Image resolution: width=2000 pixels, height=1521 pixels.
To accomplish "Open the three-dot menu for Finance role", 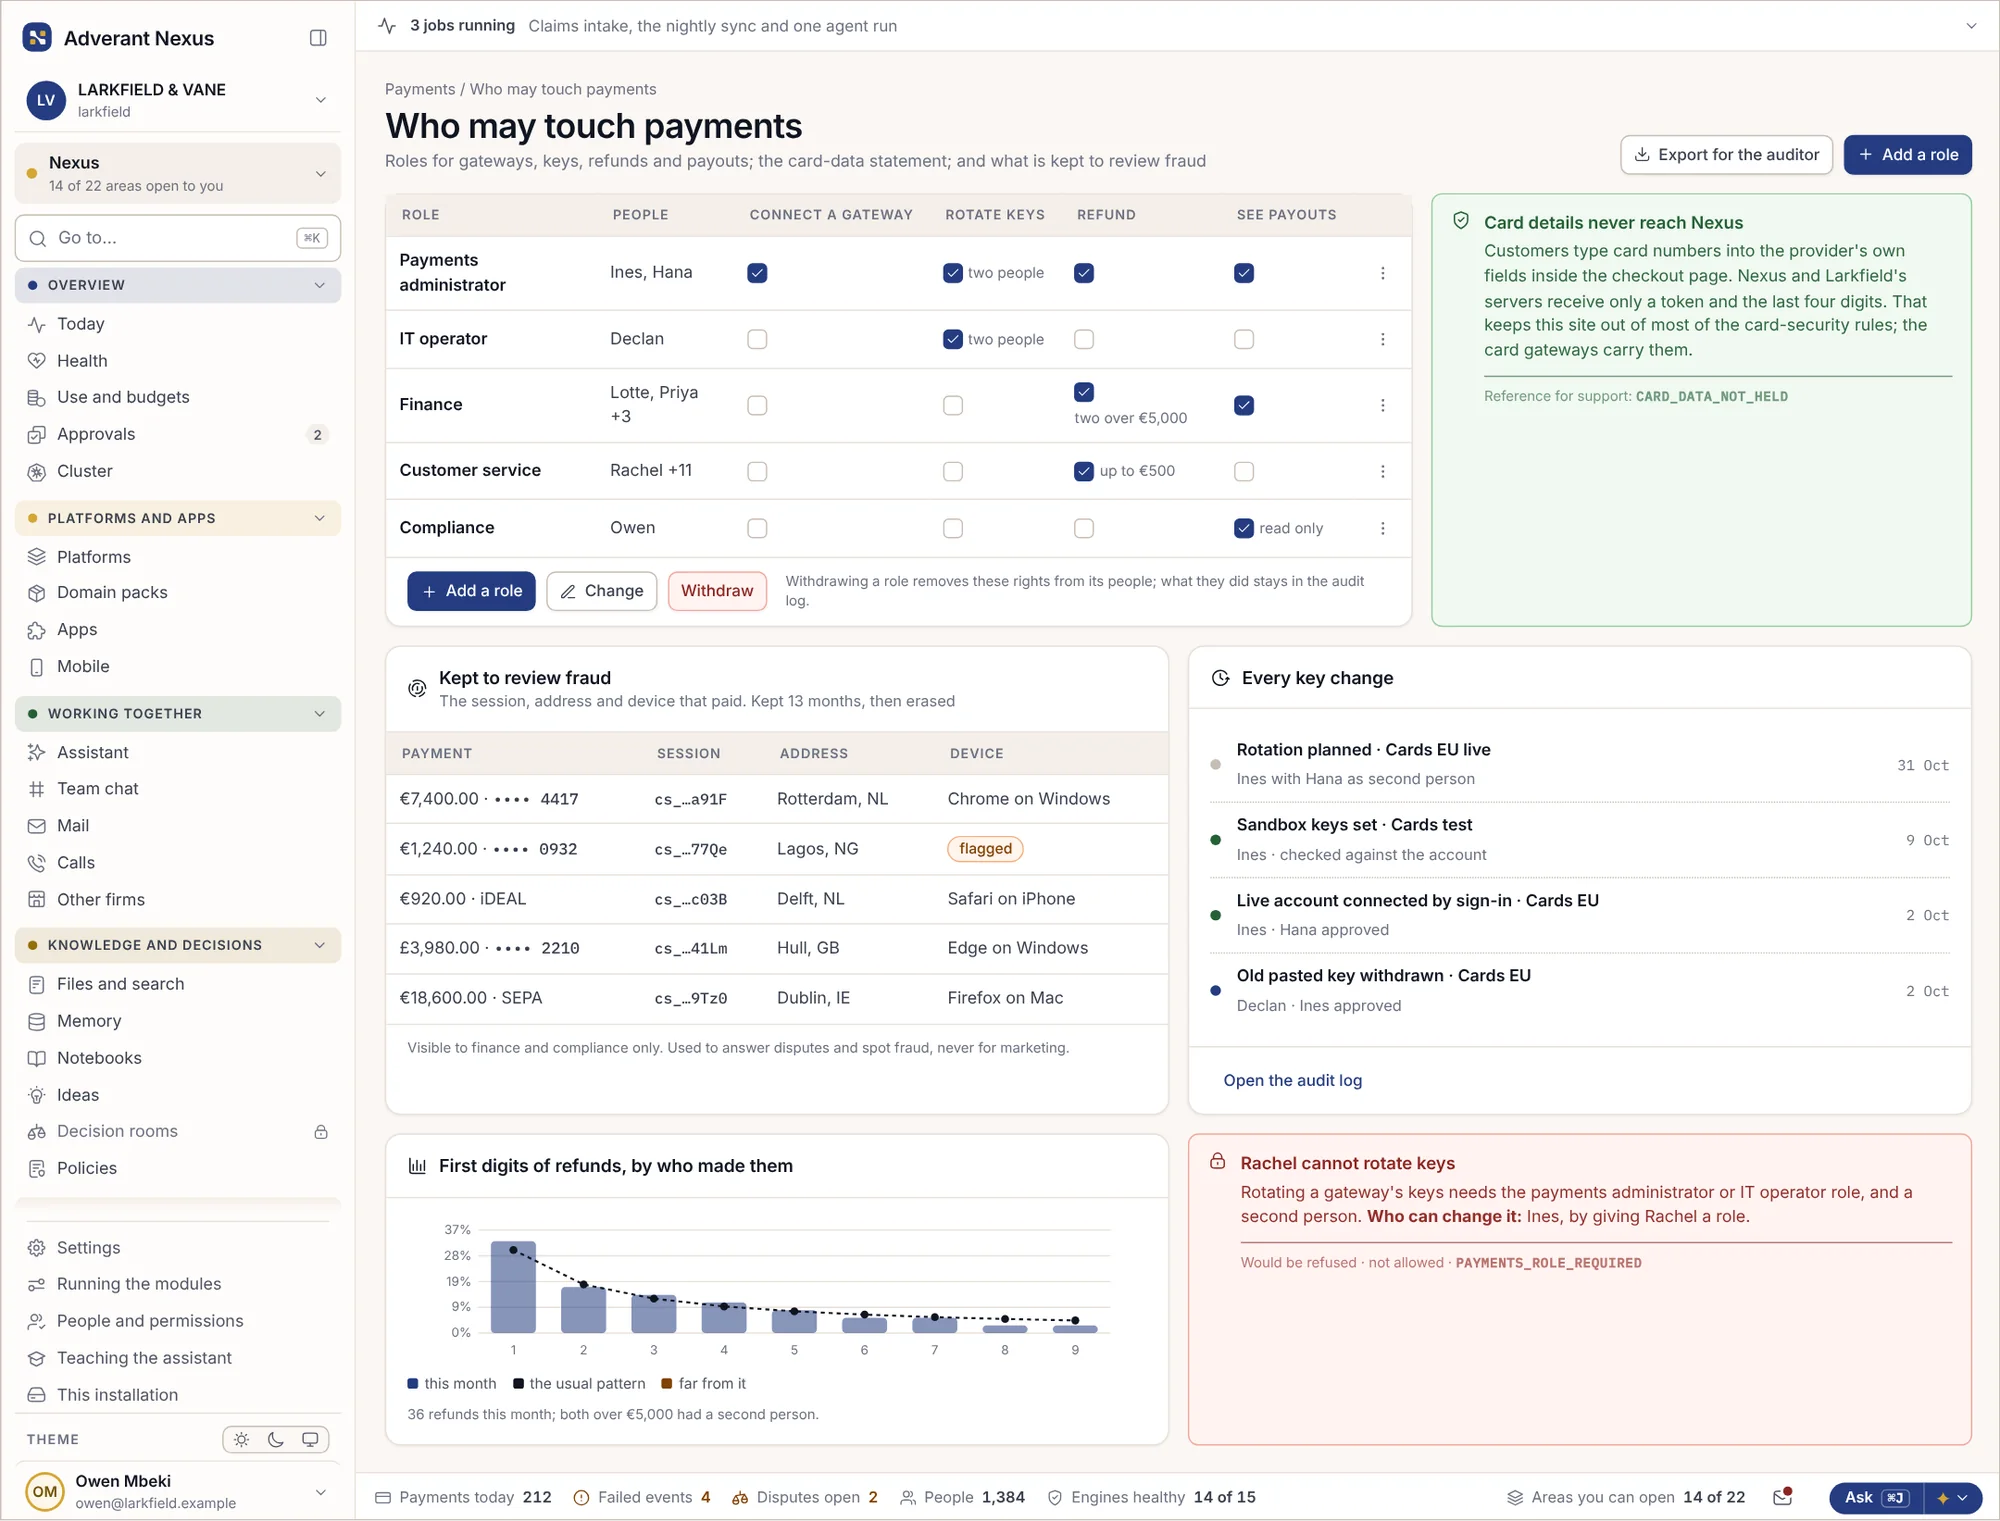I will tap(1383, 405).
